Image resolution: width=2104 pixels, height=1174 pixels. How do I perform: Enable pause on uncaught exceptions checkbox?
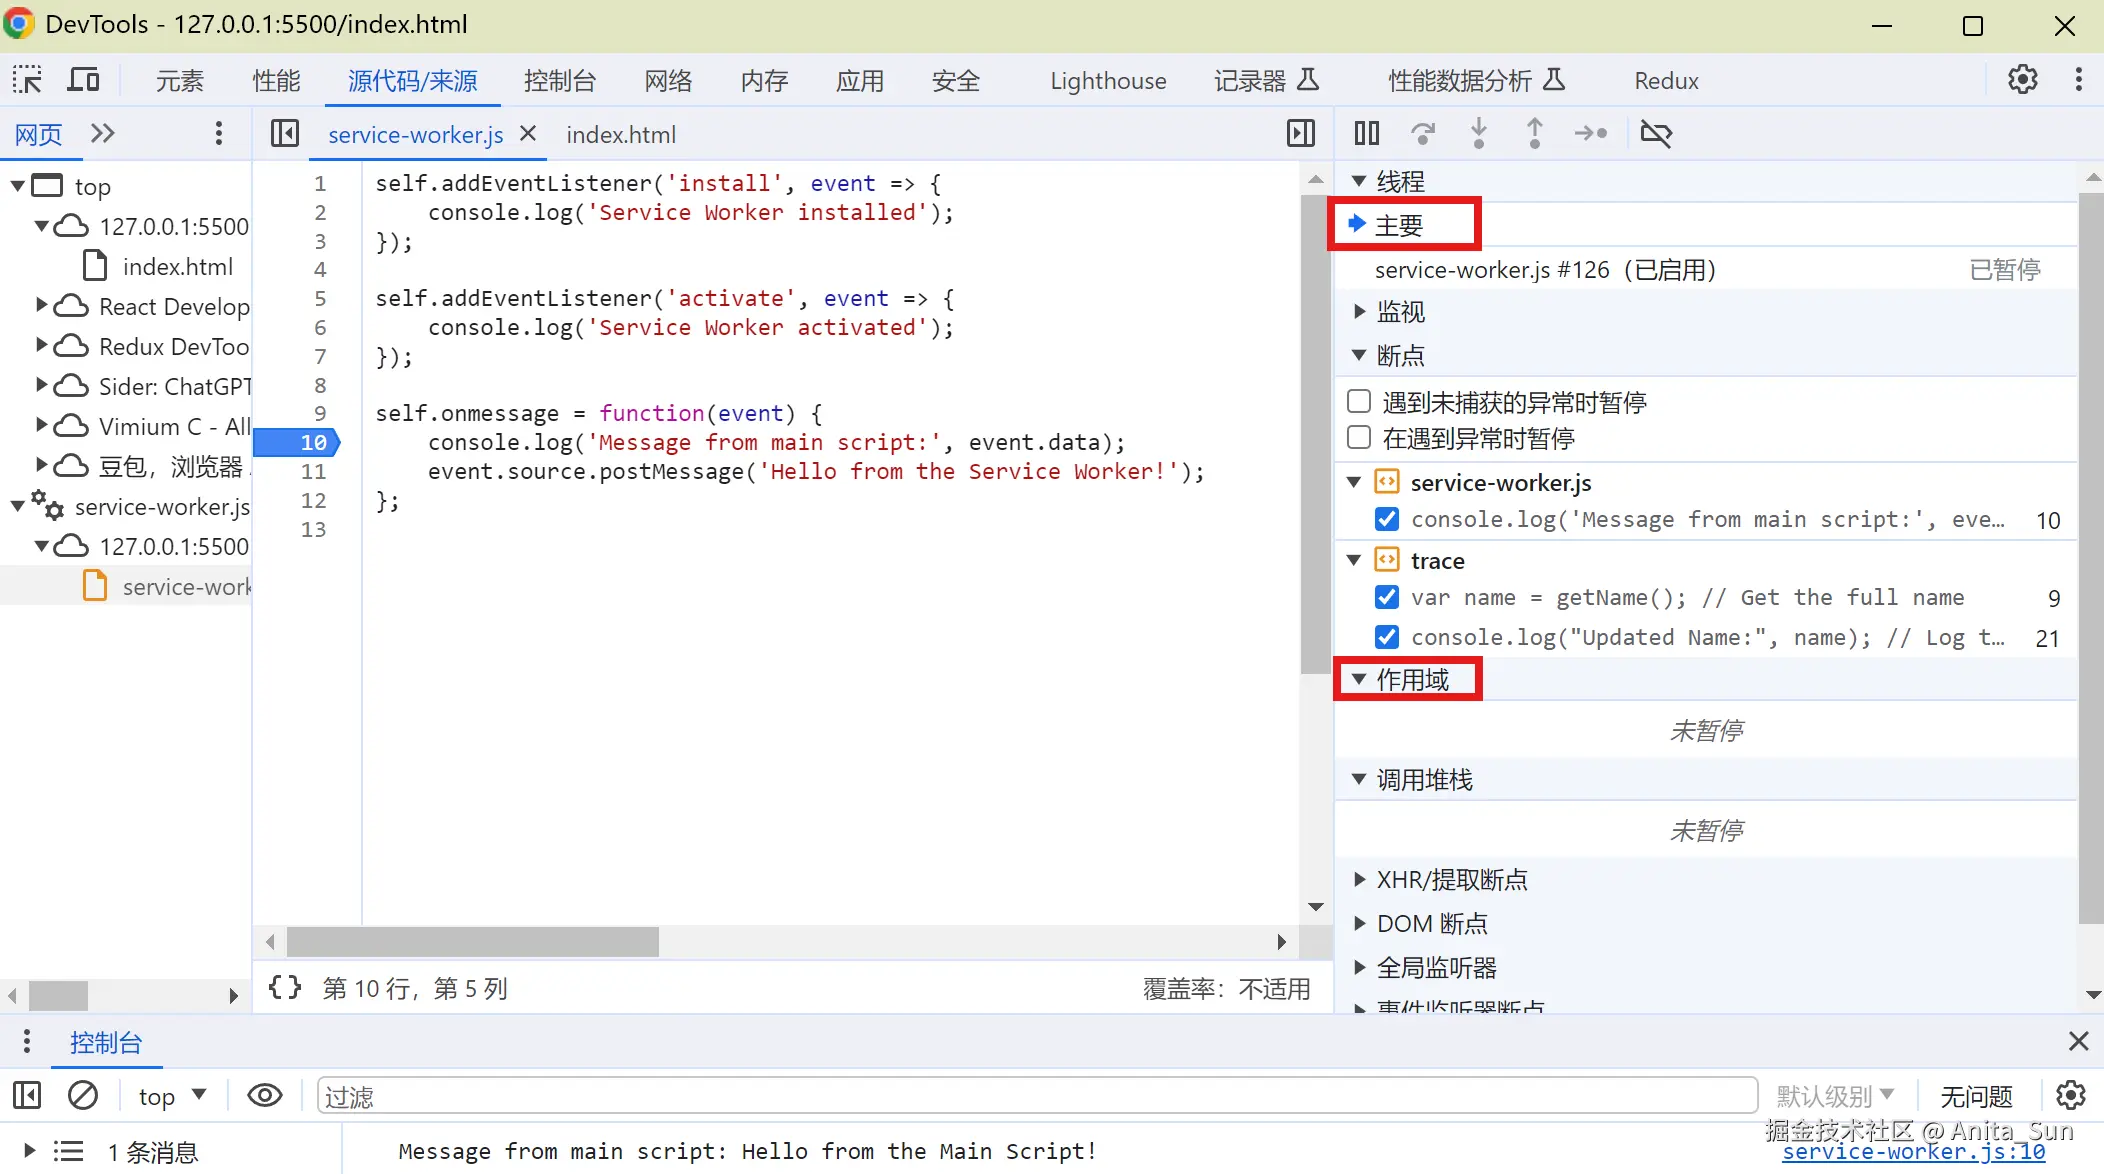(1359, 402)
